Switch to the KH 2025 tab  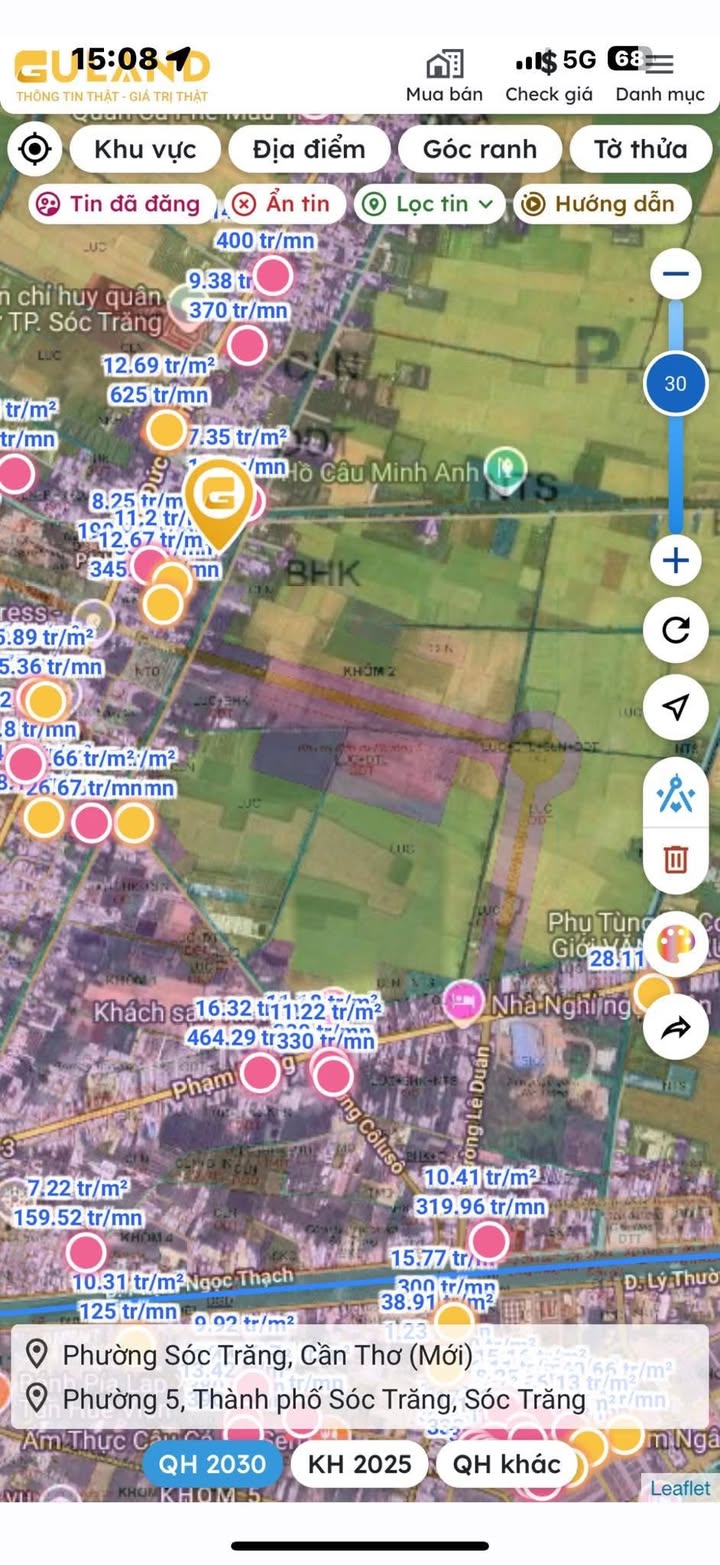360,1464
